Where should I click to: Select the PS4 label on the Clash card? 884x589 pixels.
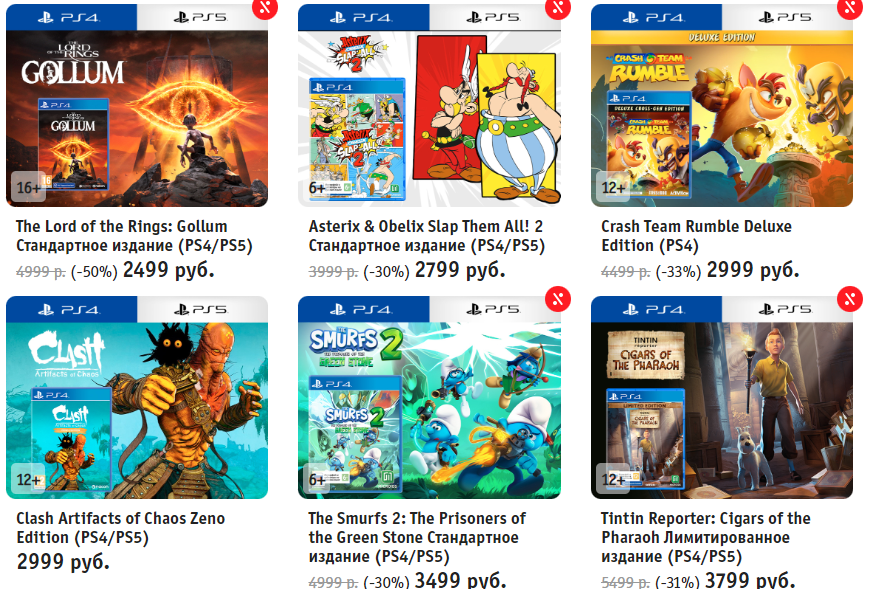[x=71, y=309]
